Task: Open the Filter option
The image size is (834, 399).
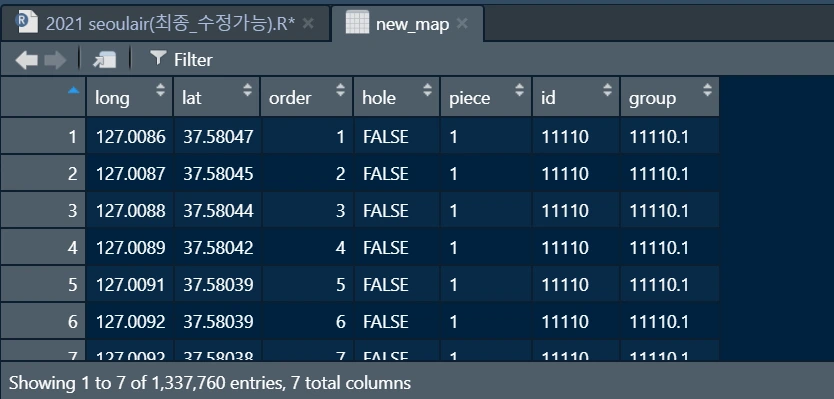Action: [x=181, y=60]
